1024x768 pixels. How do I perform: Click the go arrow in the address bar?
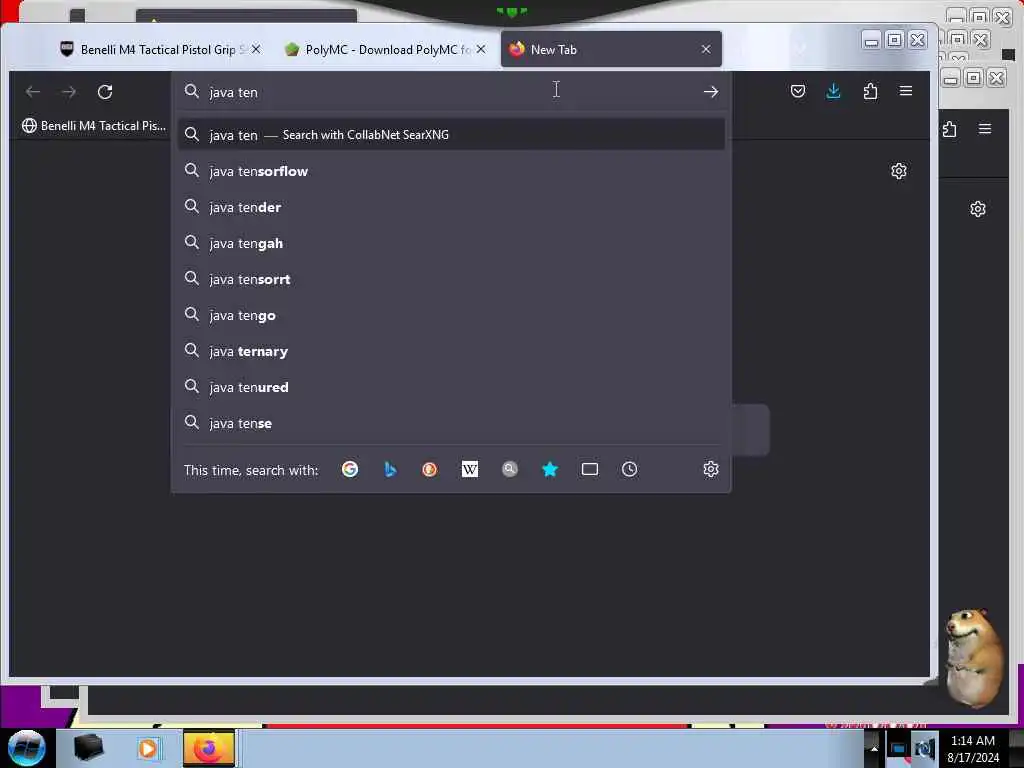coord(711,92)
